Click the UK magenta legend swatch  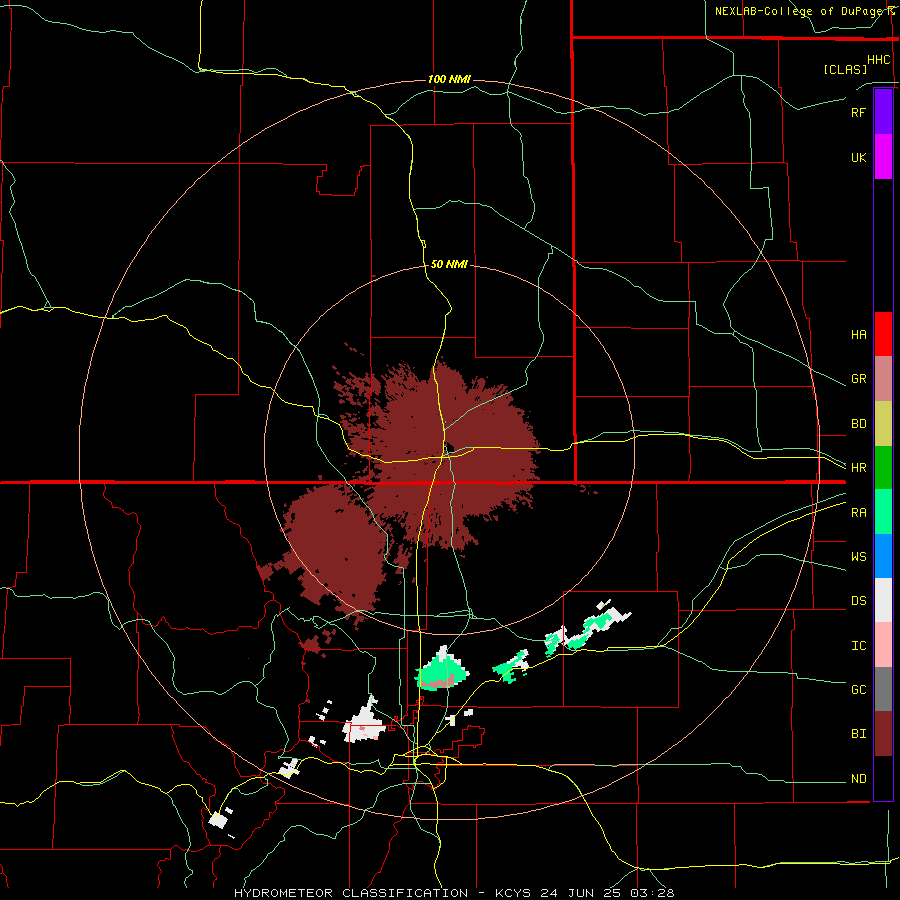pos(883,157)
